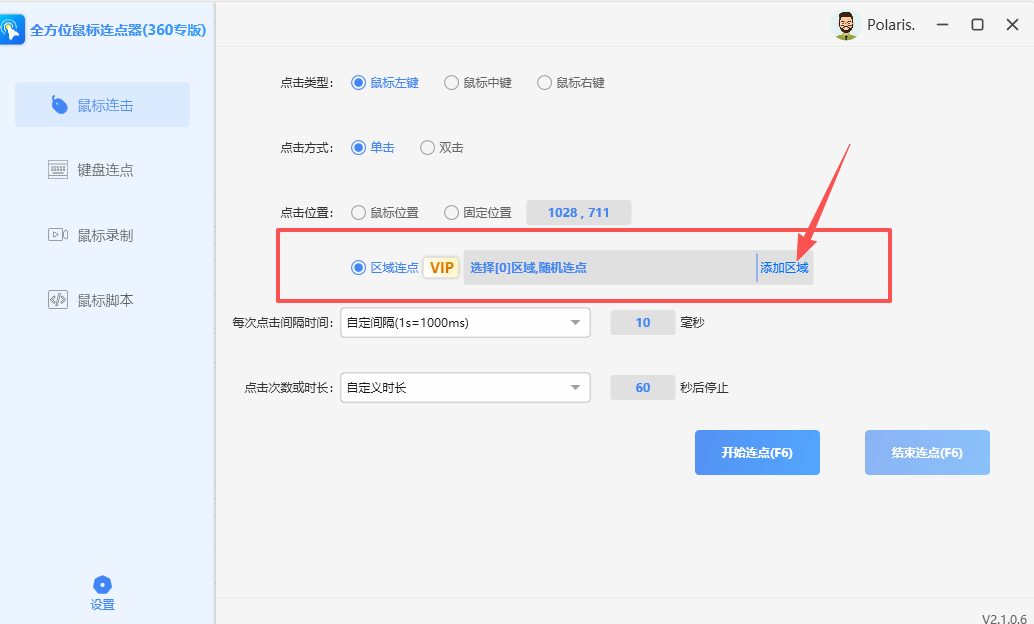
Task: Click the 10 毫秒 interval input field
Action: click(642, 322)
